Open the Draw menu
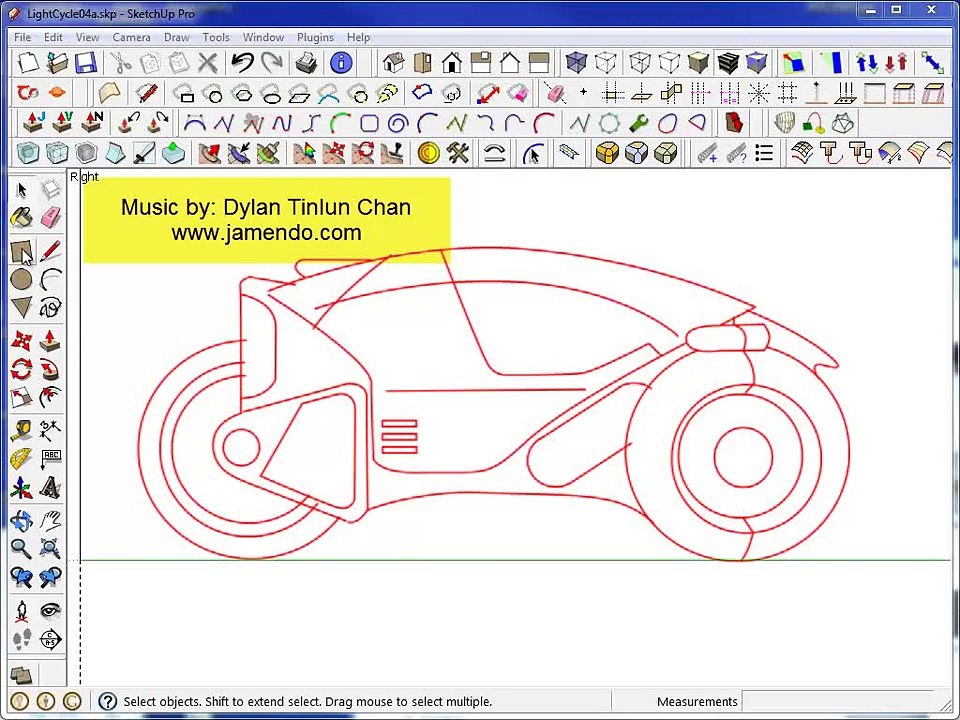Viewport: 960px width, 720px height. 176,37
